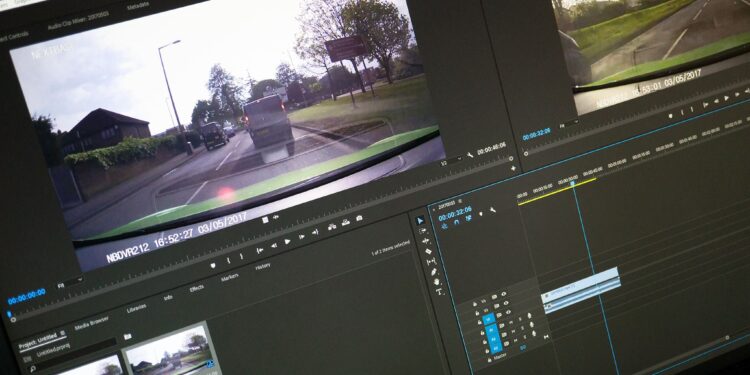Select the Selection tool arrow
Screen dimensions: 750x375
420,221
